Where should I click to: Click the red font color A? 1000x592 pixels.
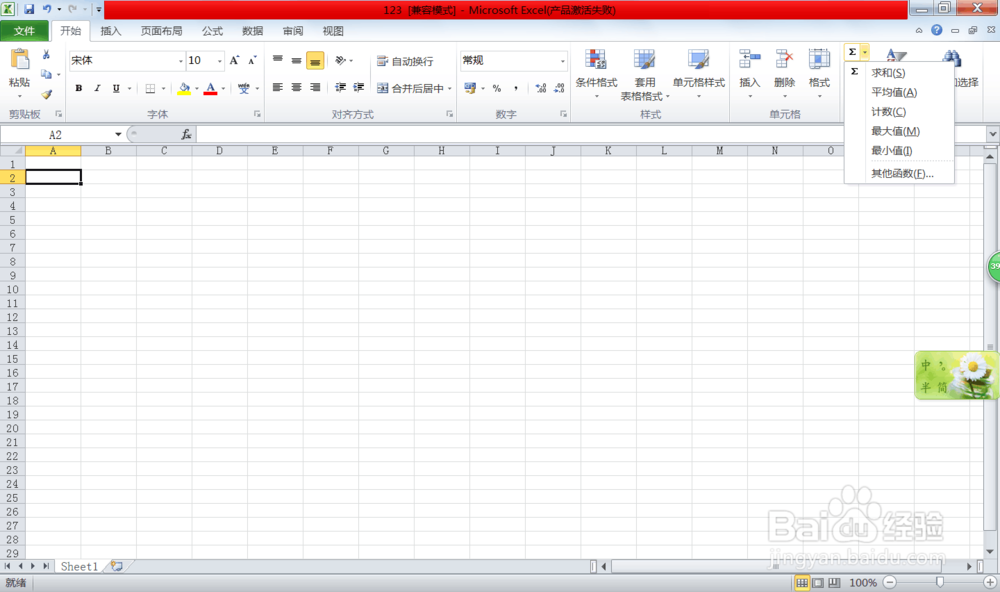pos(210,89)
